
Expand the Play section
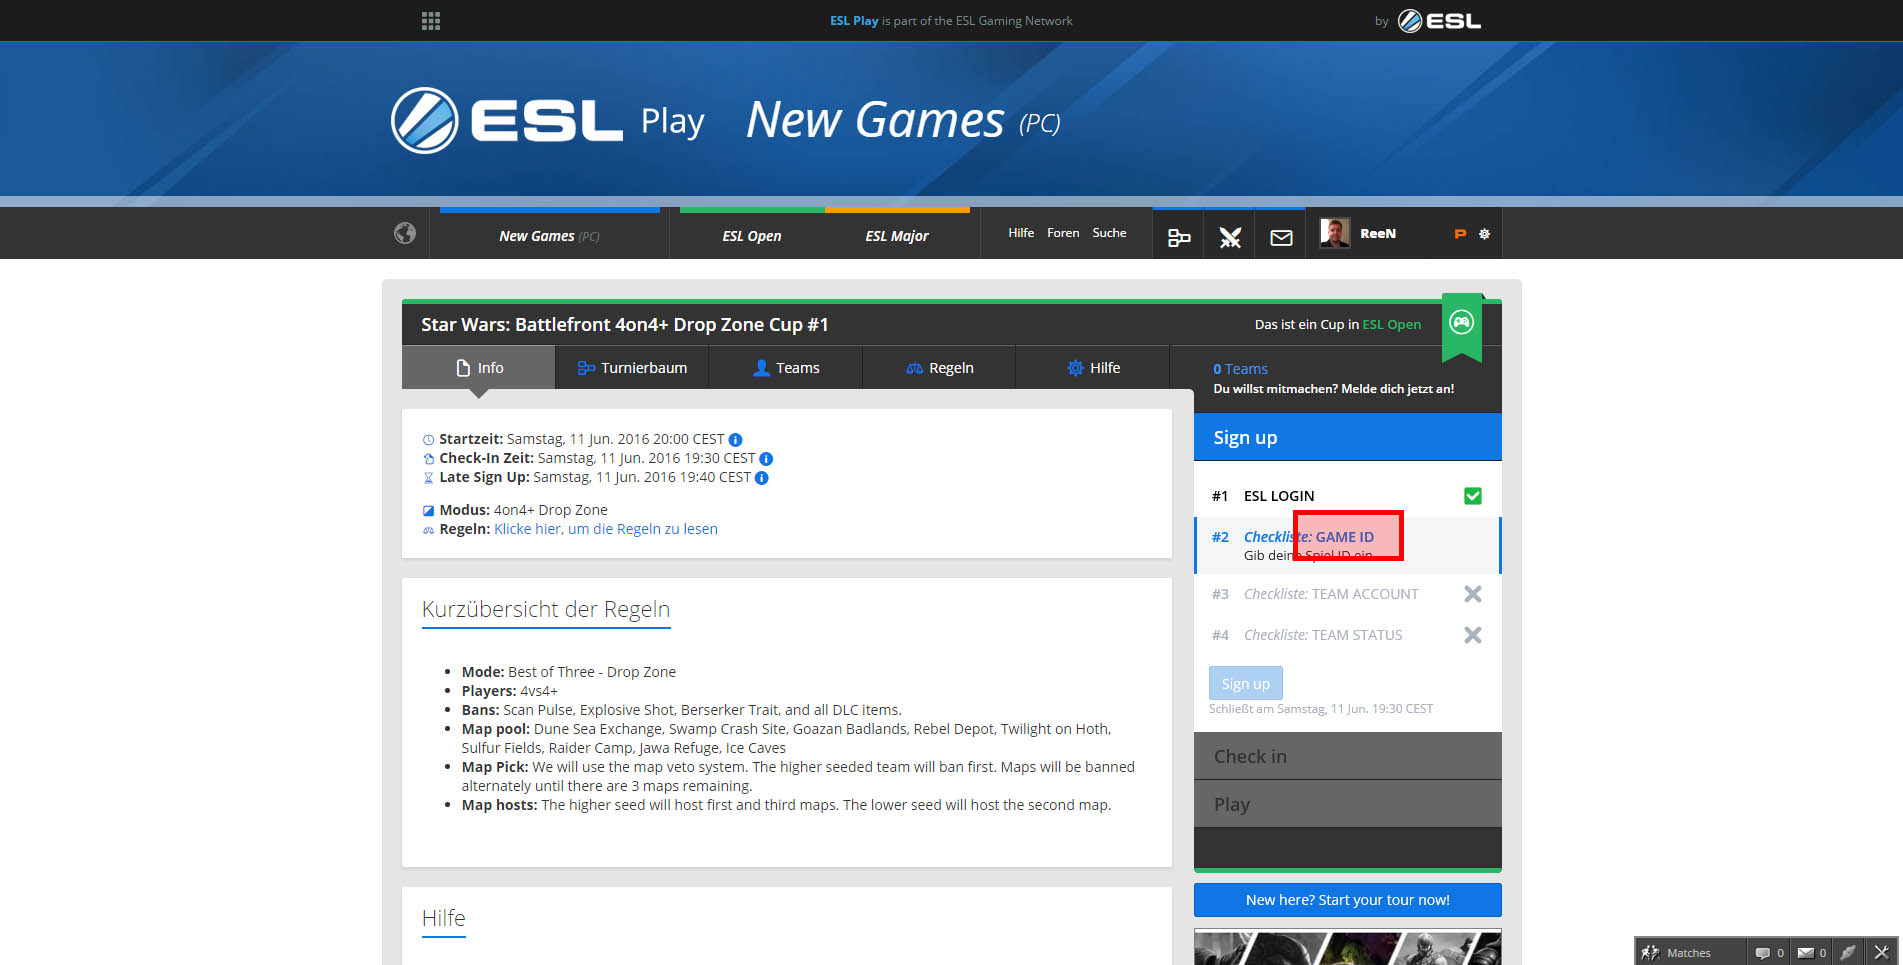point(1347,805)
